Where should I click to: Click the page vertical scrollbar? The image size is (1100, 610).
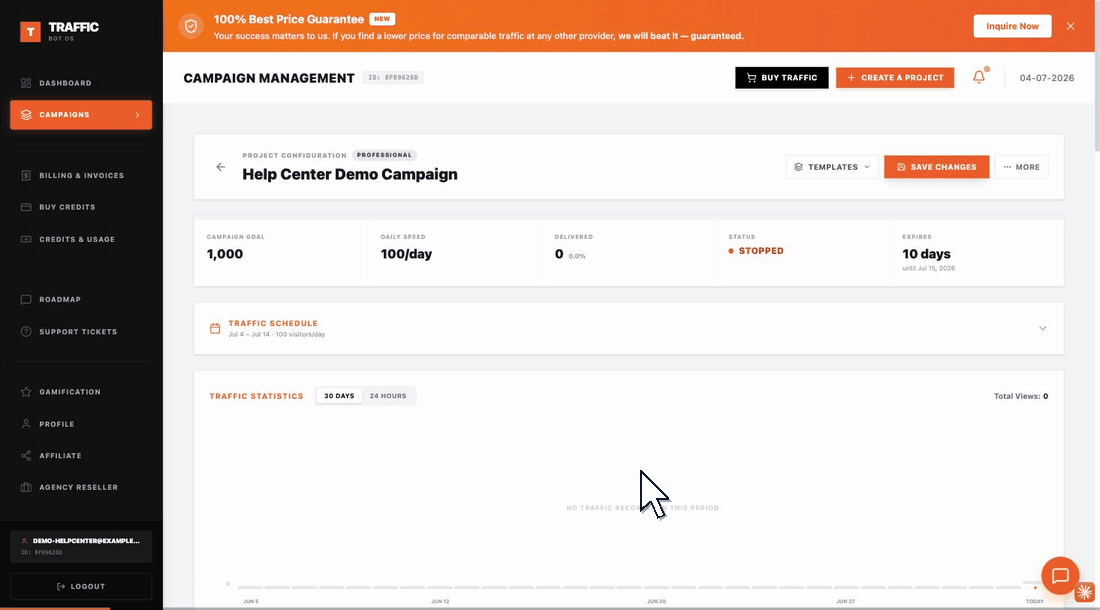coord(1096,76)
